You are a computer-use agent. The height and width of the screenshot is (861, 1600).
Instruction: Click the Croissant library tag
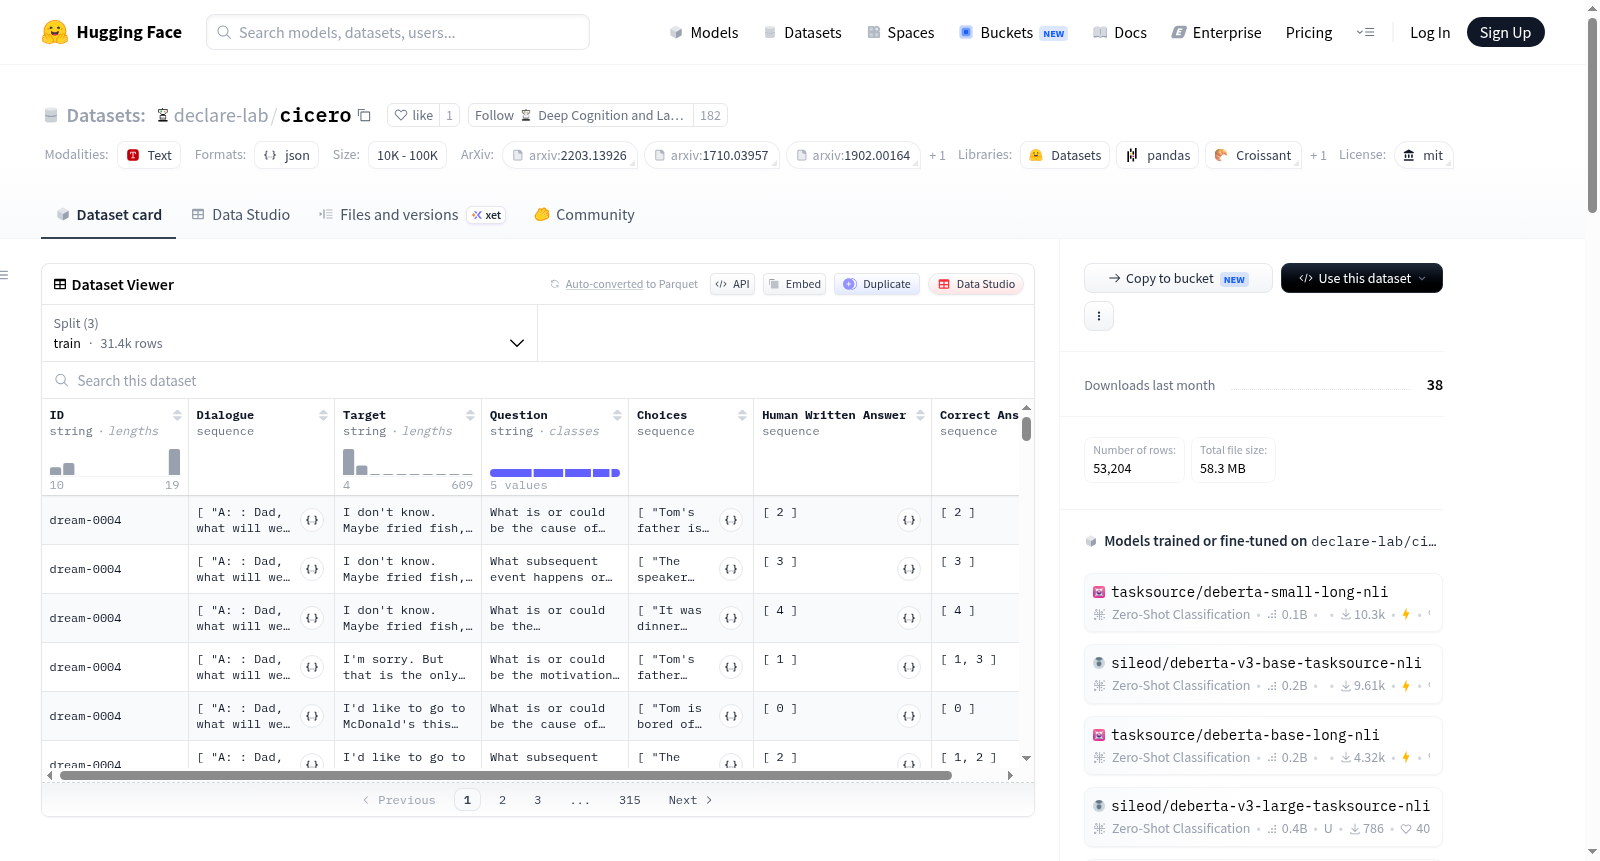point(1253,155)
